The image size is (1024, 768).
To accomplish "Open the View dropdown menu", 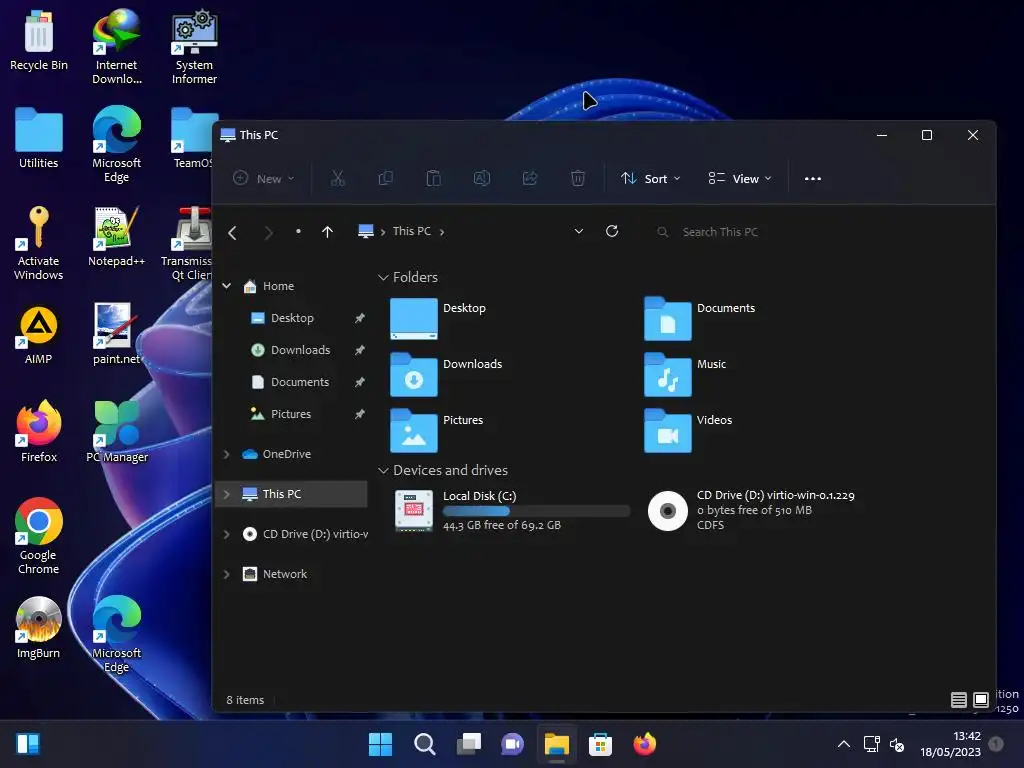I will tap(740, 178).
